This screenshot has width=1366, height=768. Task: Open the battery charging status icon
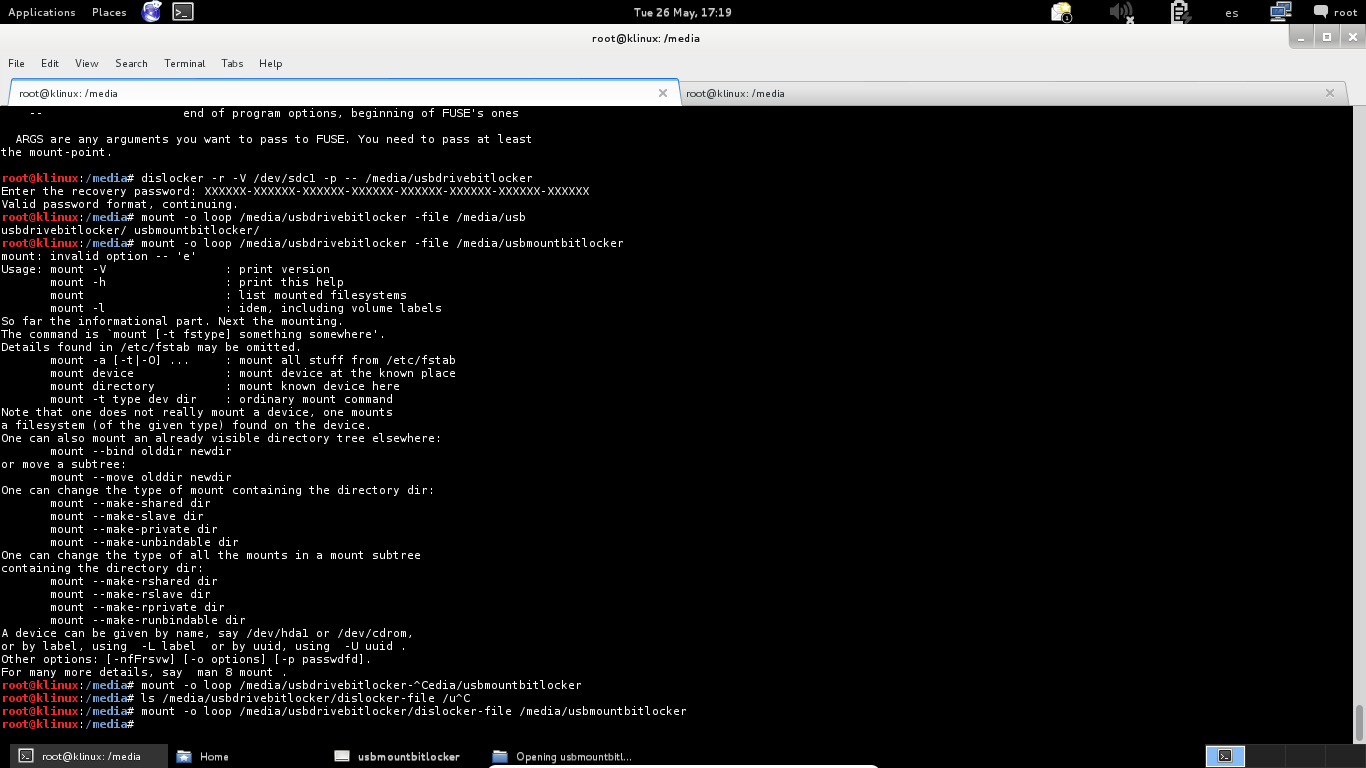pos(1181,12)
